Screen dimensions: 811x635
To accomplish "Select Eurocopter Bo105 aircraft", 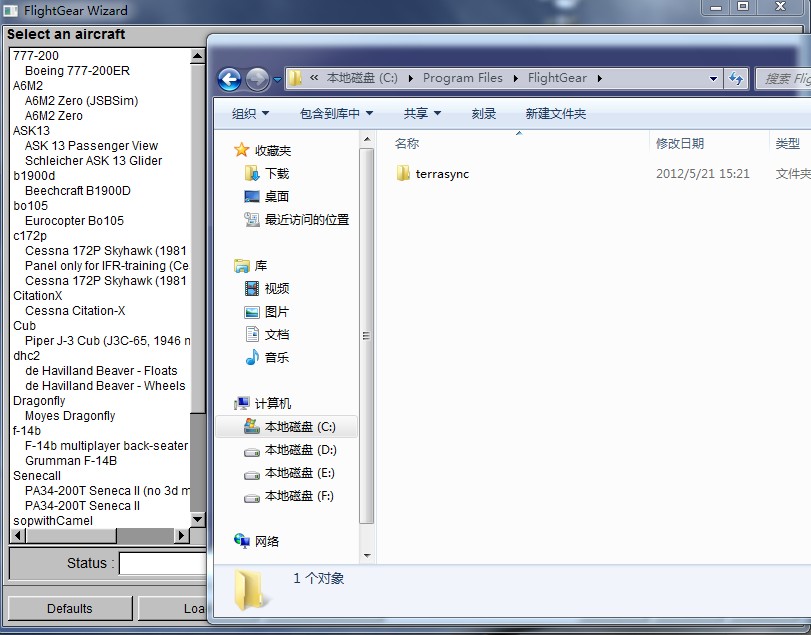I will [74, 220].
